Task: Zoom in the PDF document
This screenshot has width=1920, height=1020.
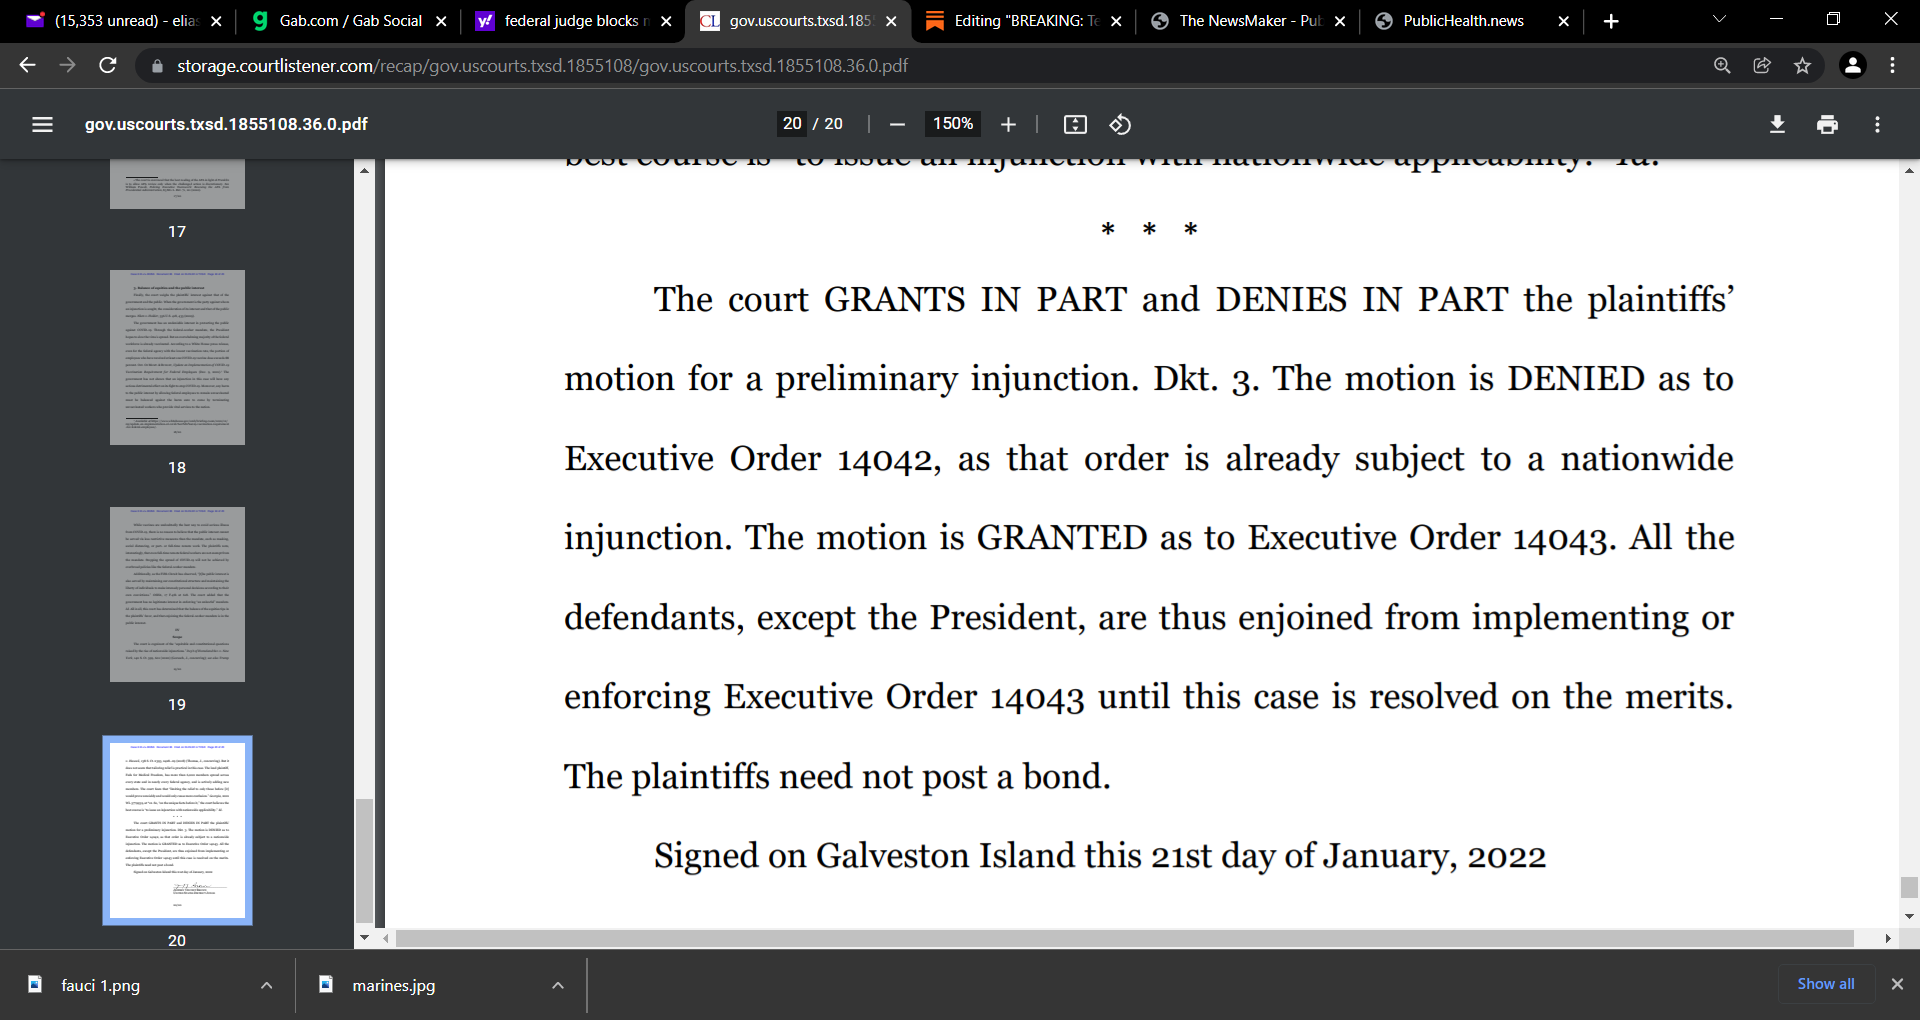Action: point(1008,124)
